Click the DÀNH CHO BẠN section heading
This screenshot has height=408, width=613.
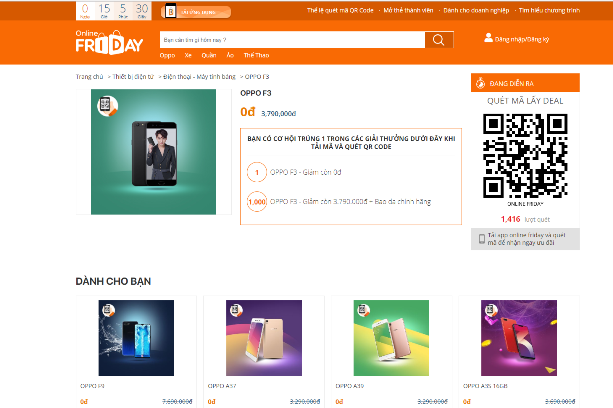point(113,281)
